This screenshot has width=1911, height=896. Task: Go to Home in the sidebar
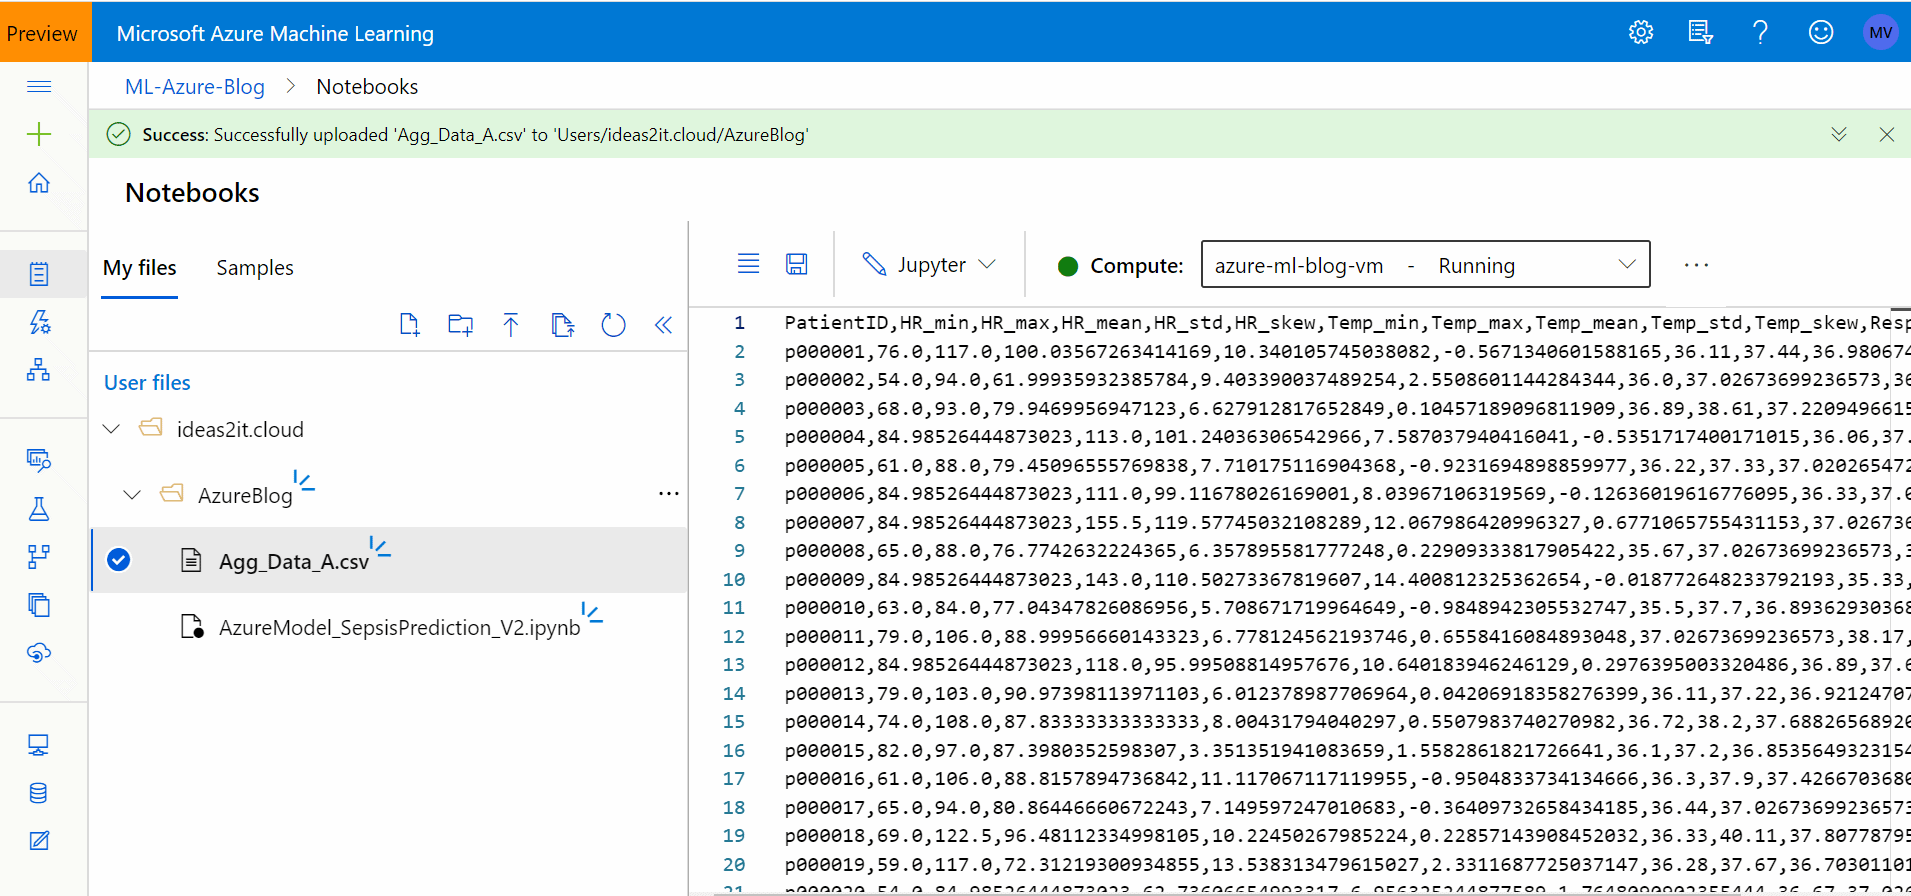39,183
